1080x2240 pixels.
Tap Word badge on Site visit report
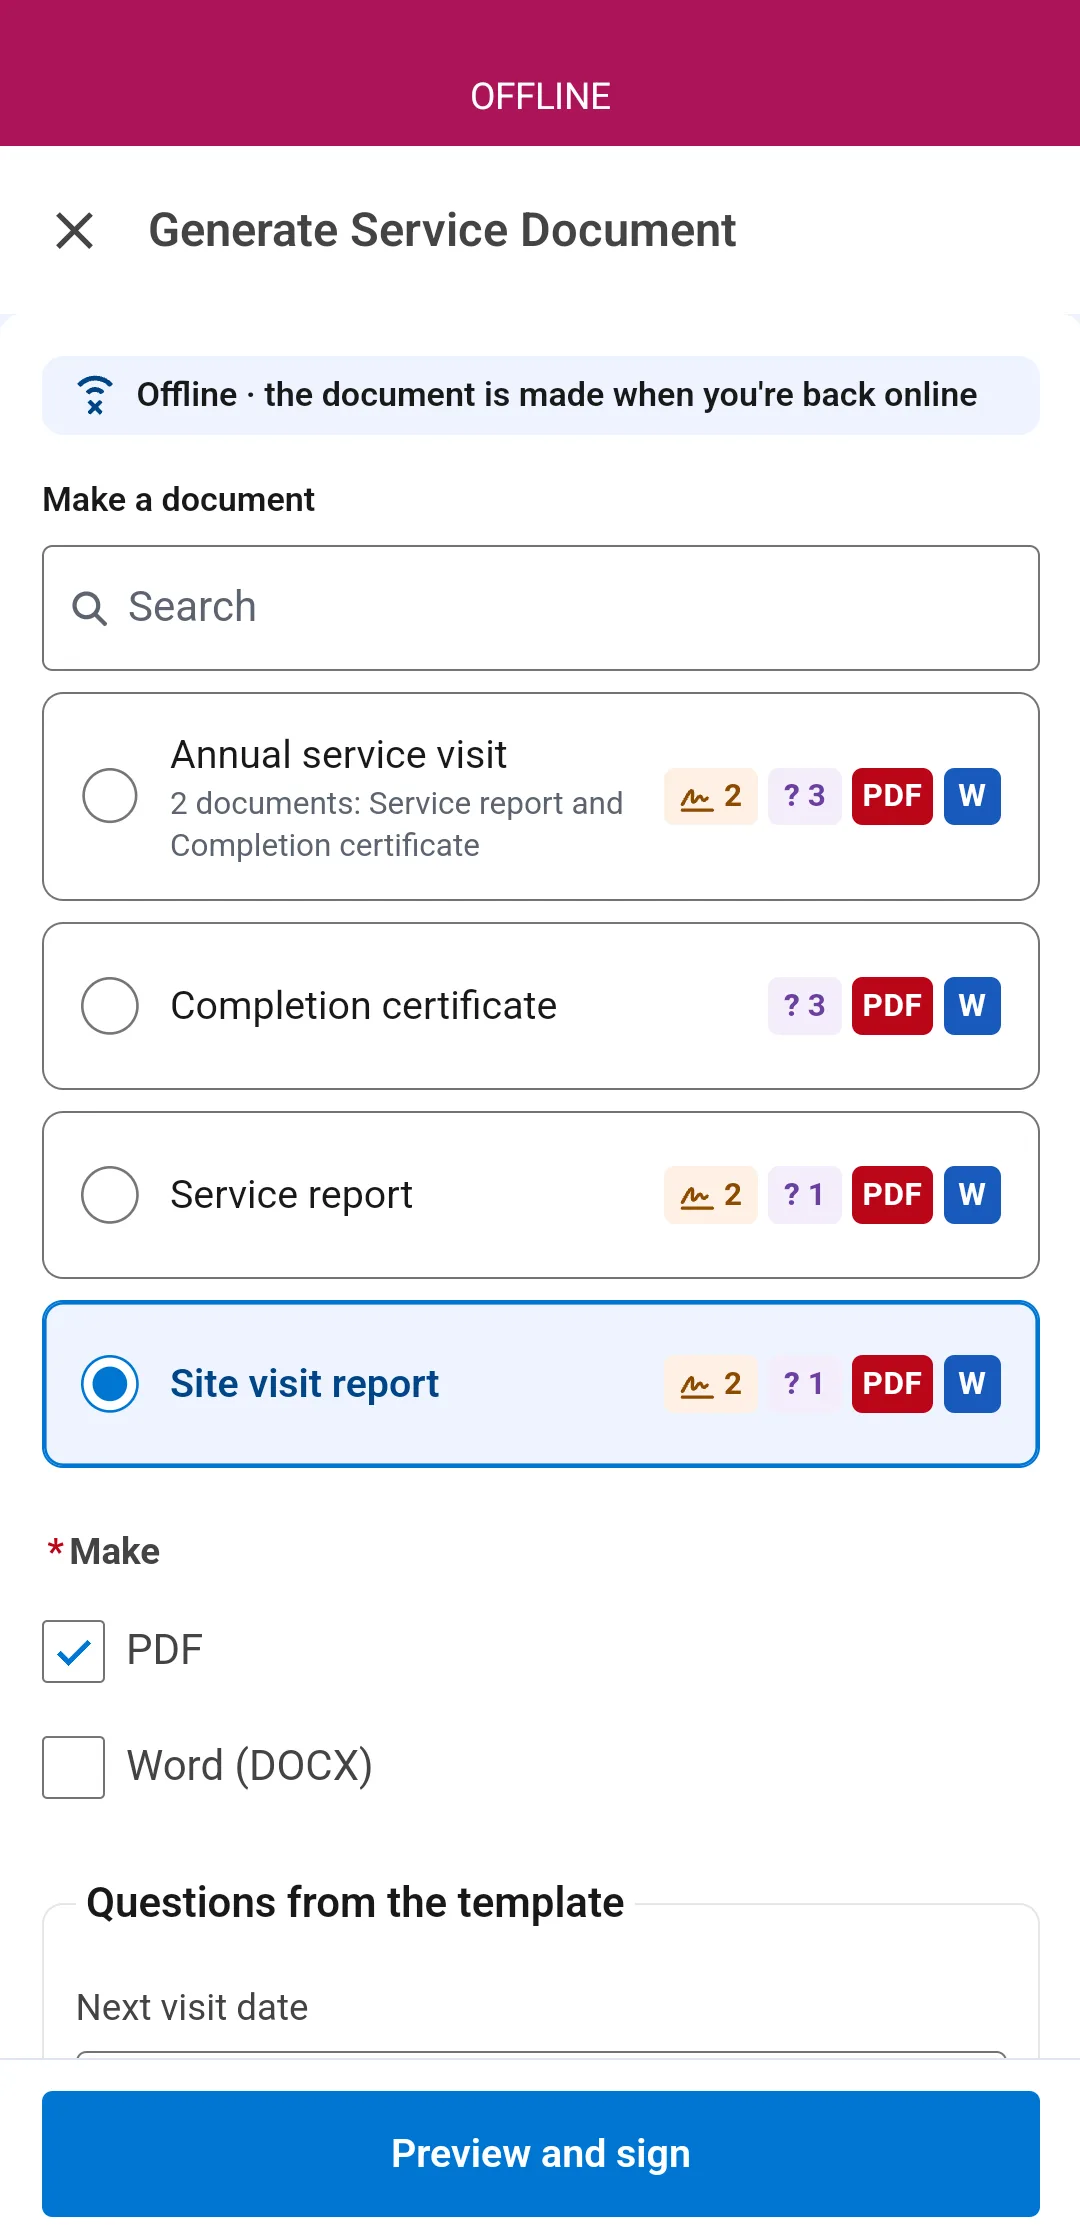[972, 1384]
